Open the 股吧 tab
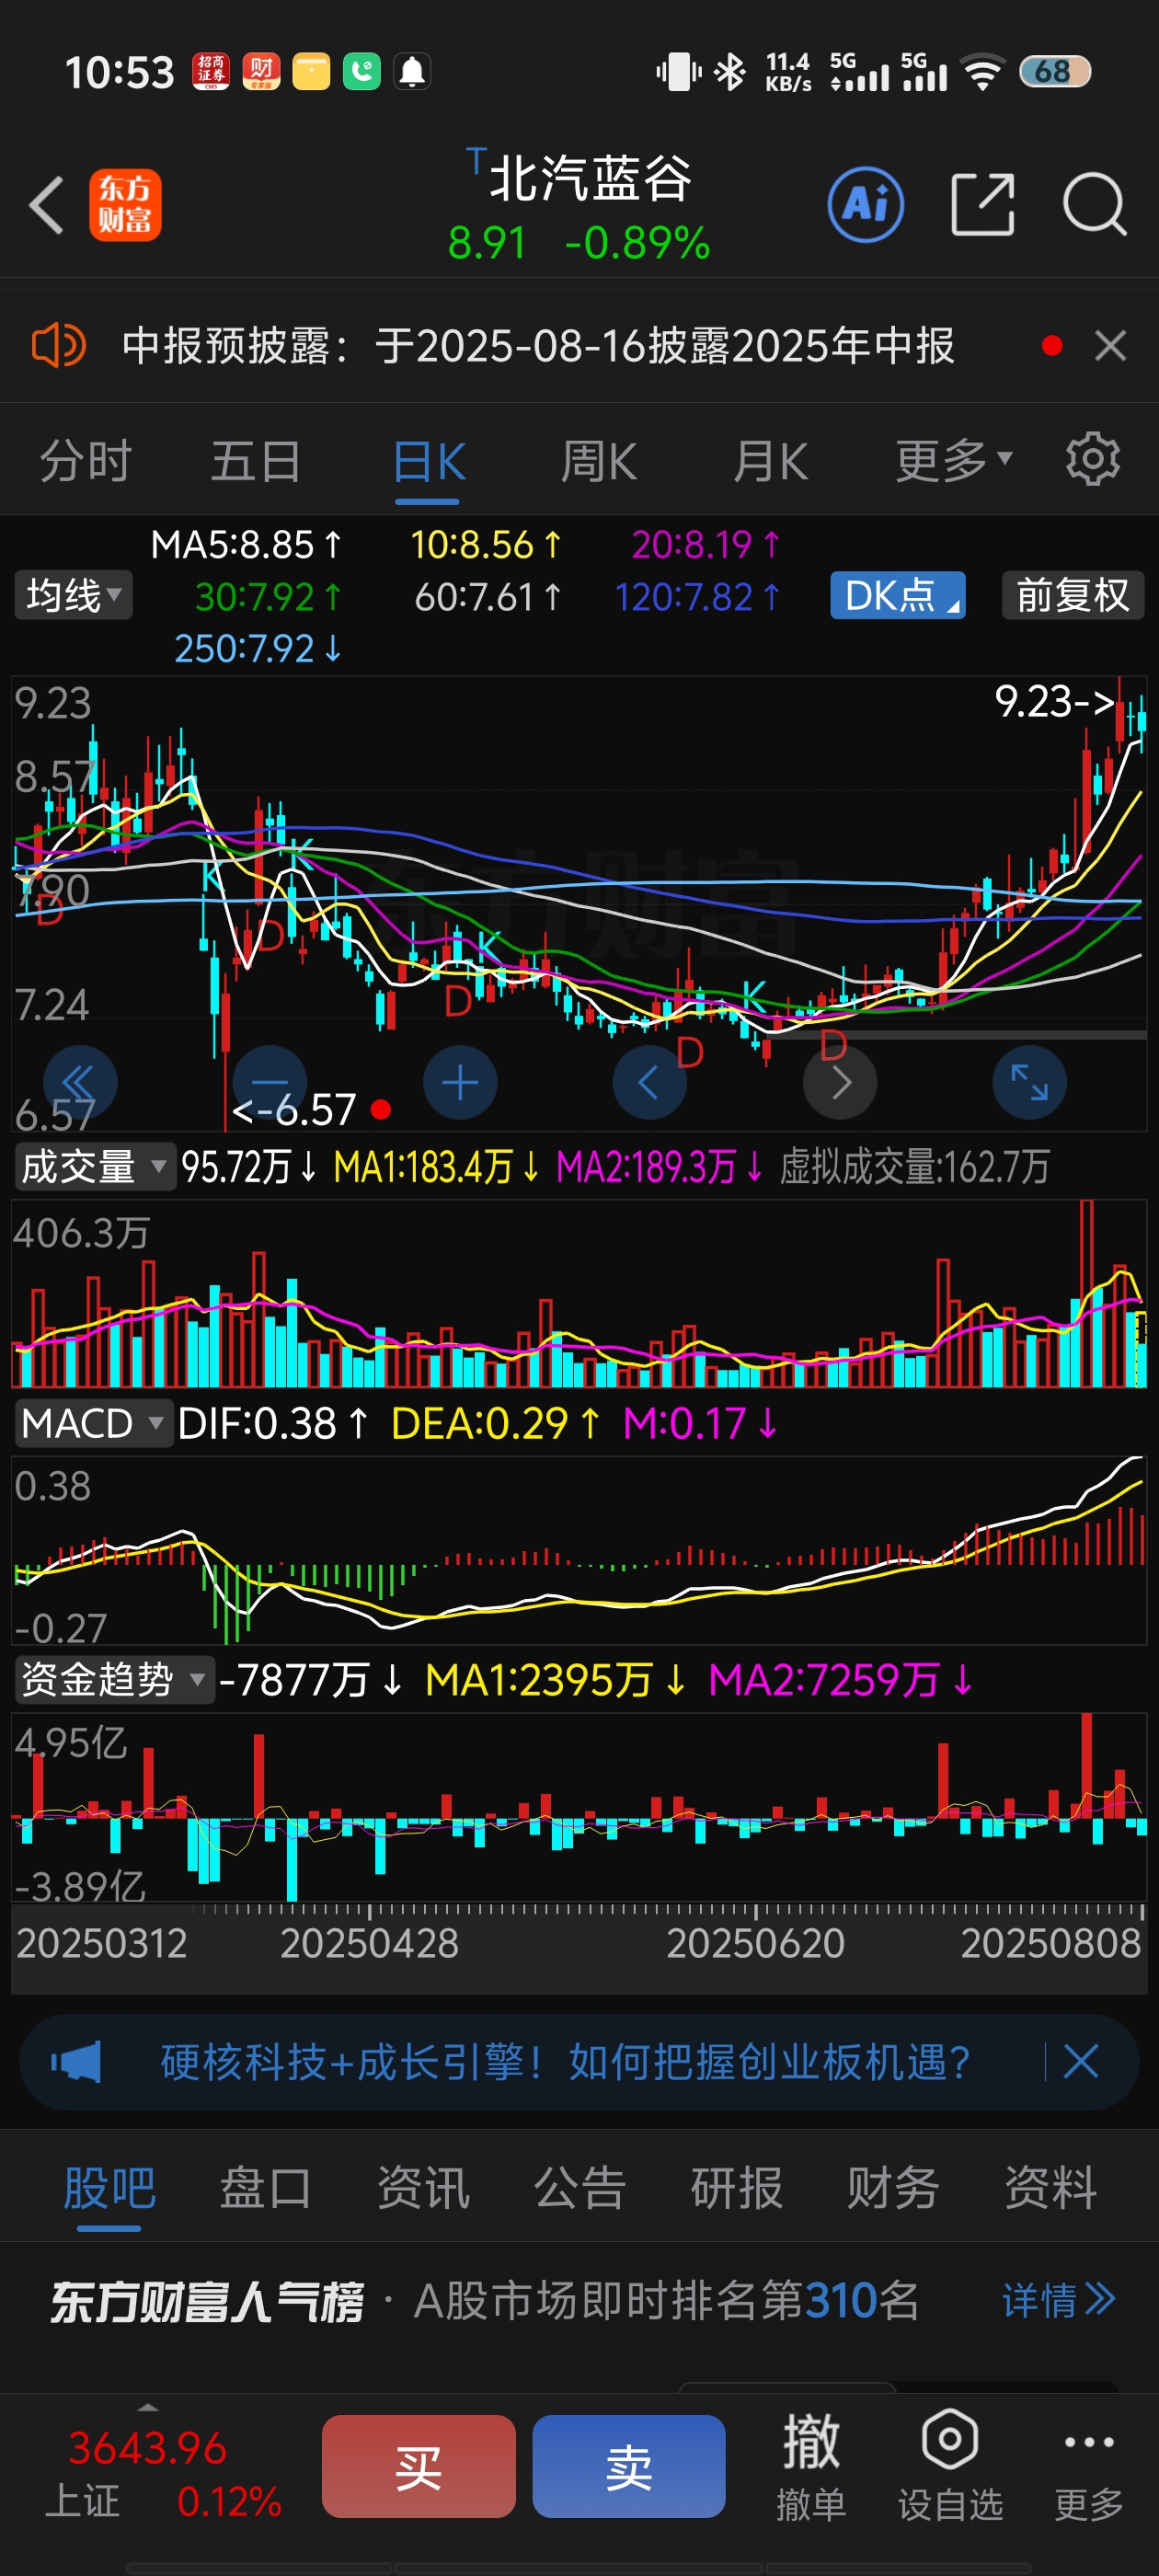 109,2189
